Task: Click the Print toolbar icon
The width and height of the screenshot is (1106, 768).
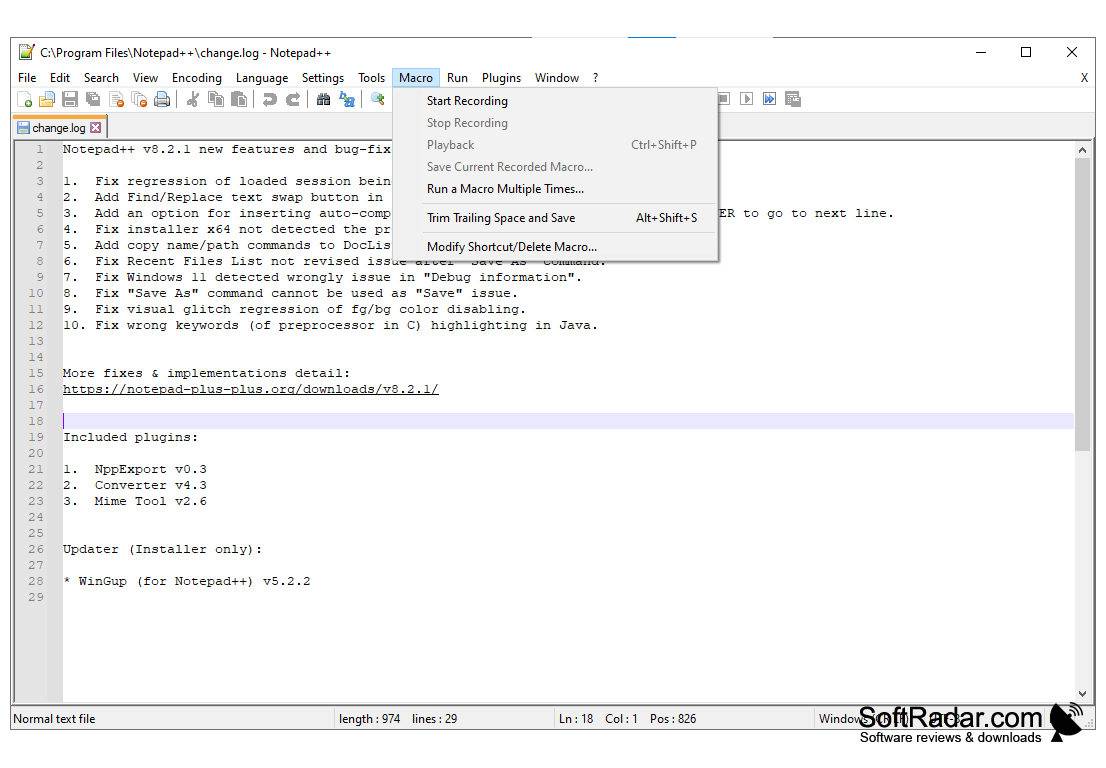Action: pyautogui.click(x=162, y=98)
